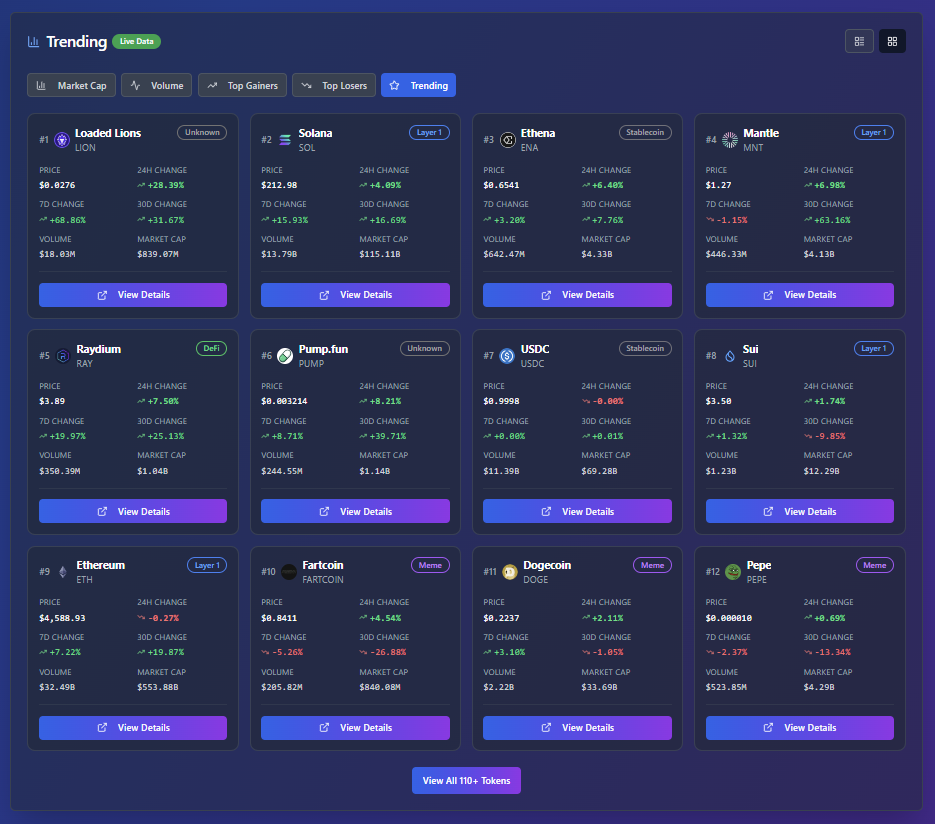The width and height of the screenshot is (935, 824).
Task: Click Solana market cap $115.11B
Action: [x=380, y=255]
